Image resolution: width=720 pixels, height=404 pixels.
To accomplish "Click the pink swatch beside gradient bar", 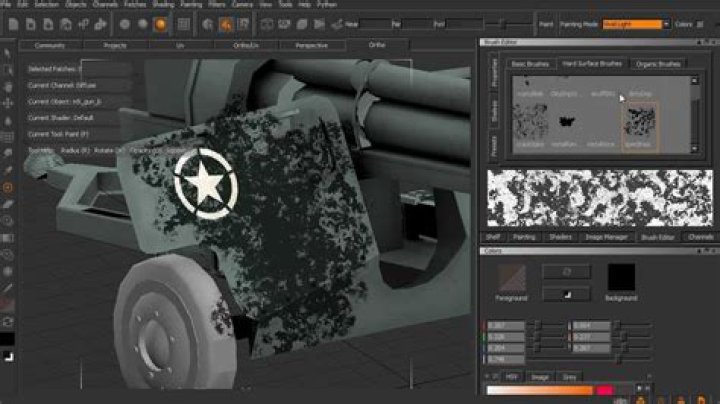I will [605, 390].
